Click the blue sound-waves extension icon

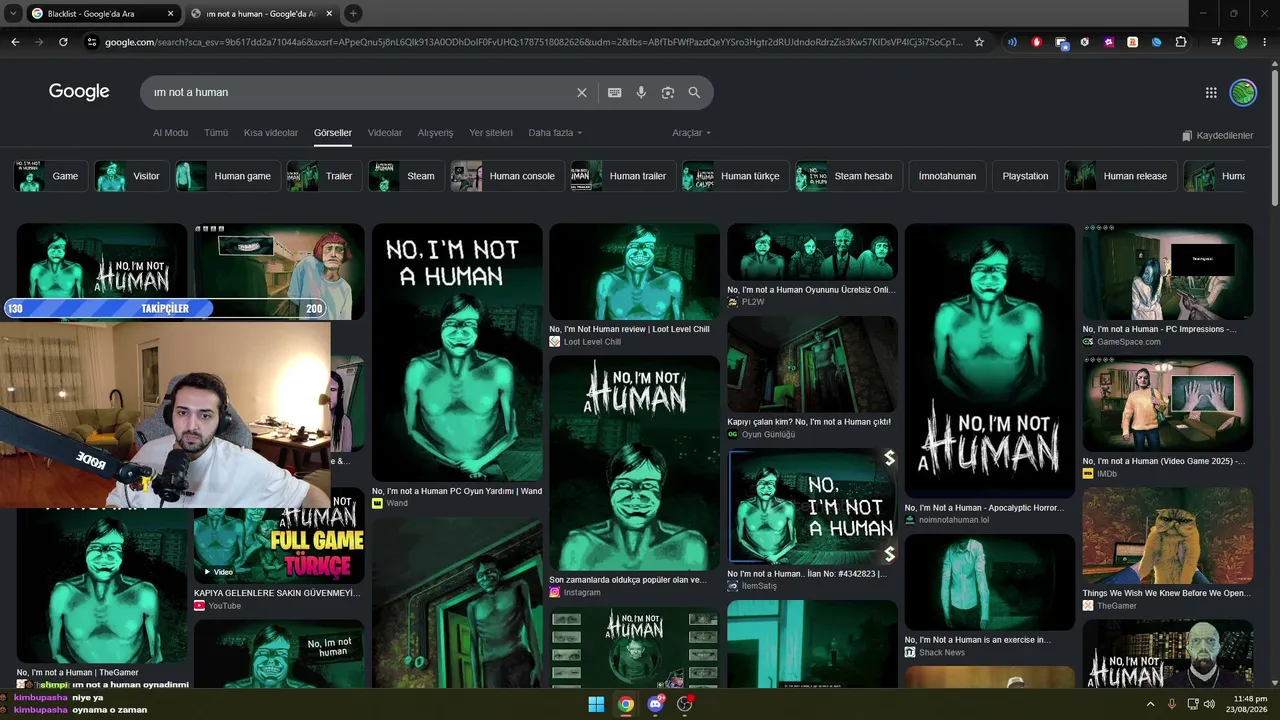pos(1012,42)
